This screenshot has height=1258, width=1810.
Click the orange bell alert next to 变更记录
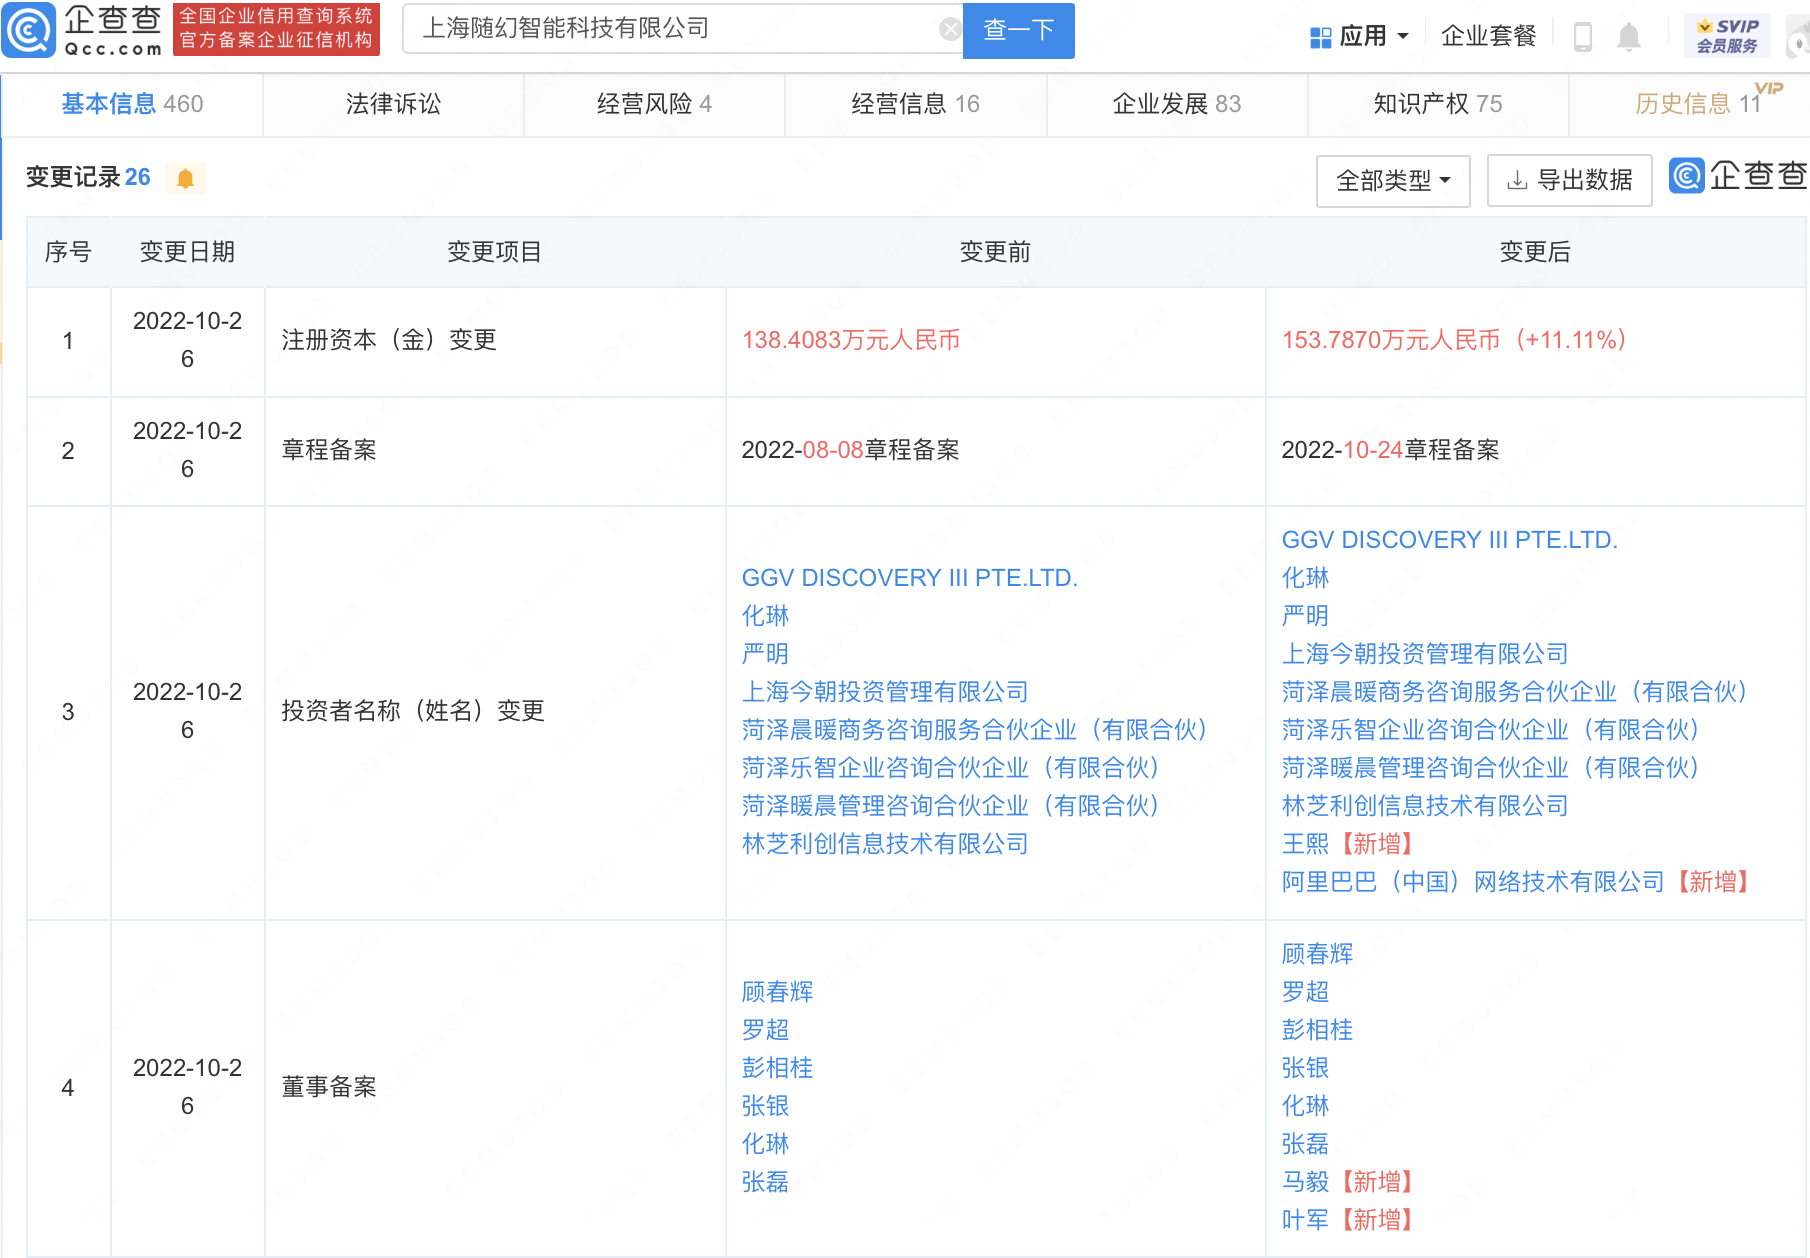(x=185, y=178)
